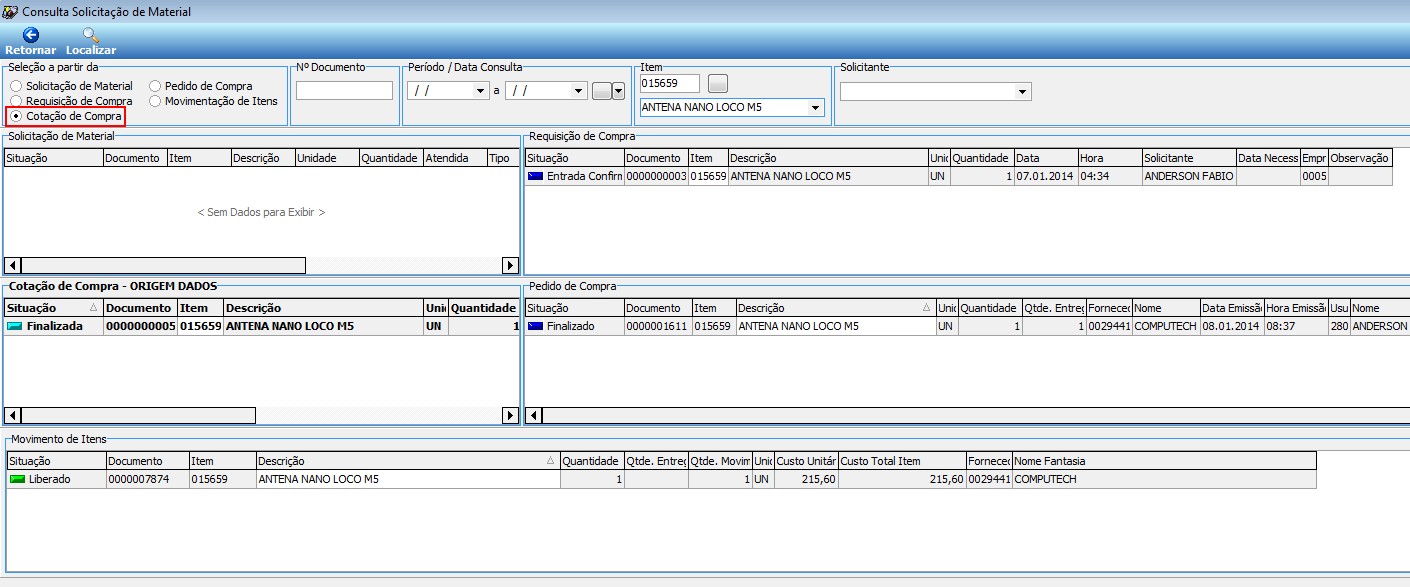1410x587 pixels.
Task: Sort Movimento de Itens by Descrição column
Action: coord(408,461)
